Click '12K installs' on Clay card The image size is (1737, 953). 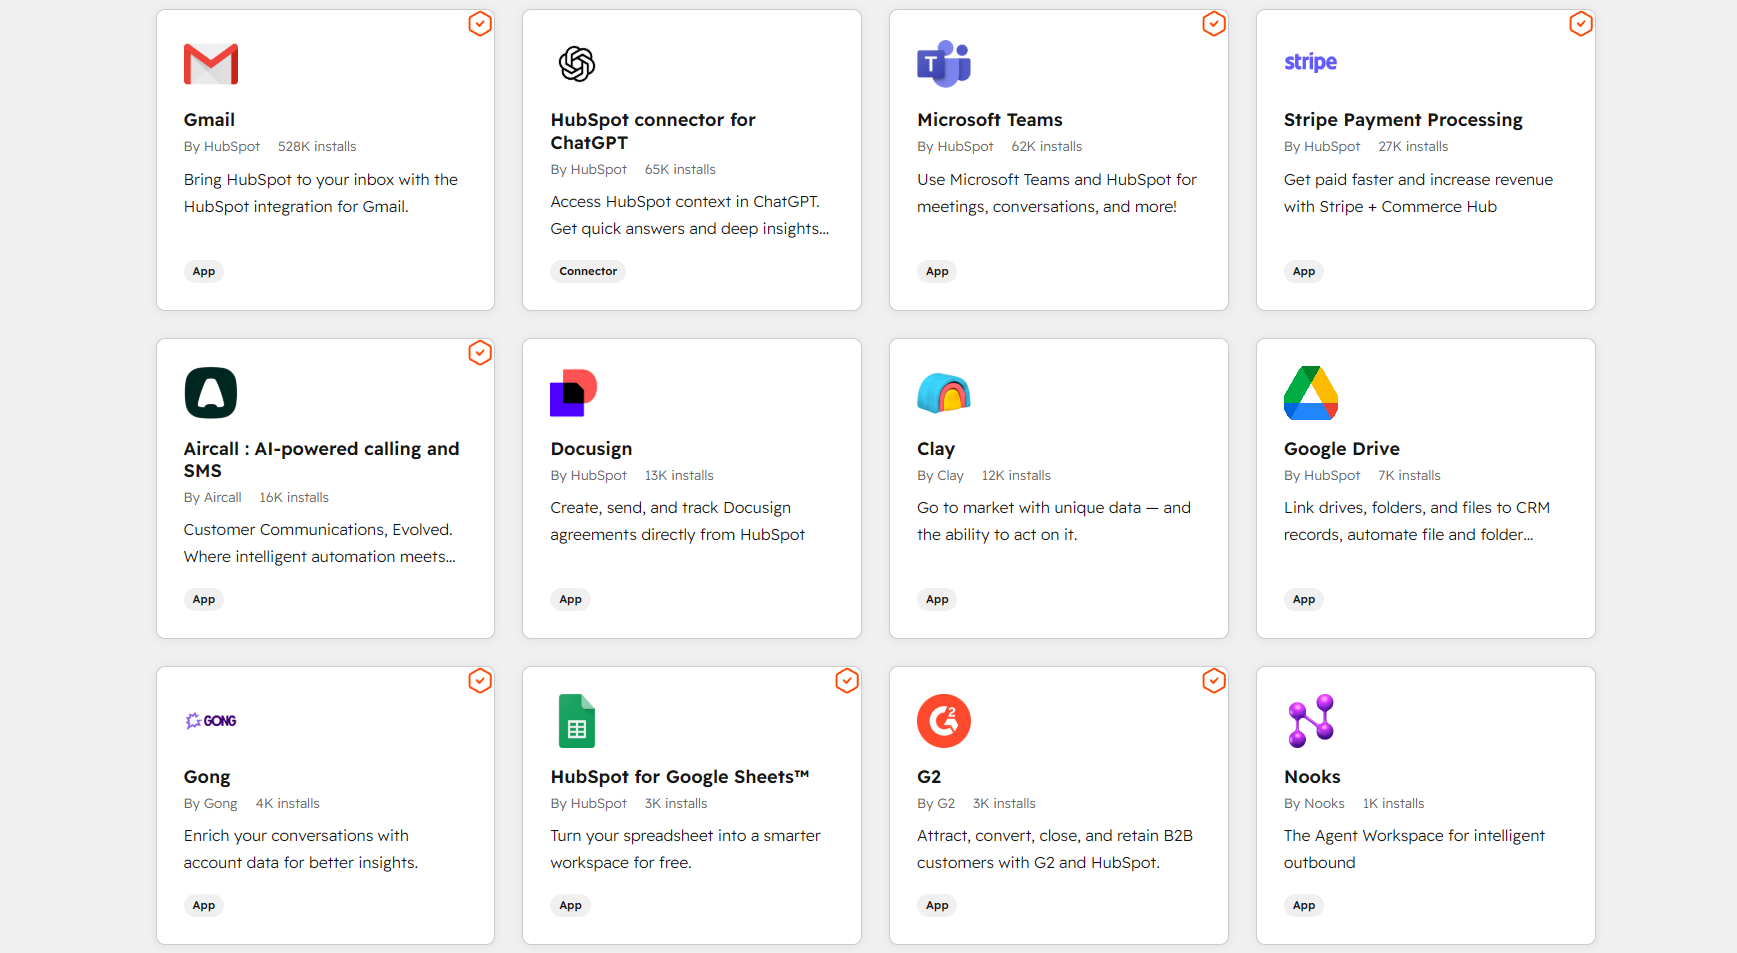[1016, 475]
